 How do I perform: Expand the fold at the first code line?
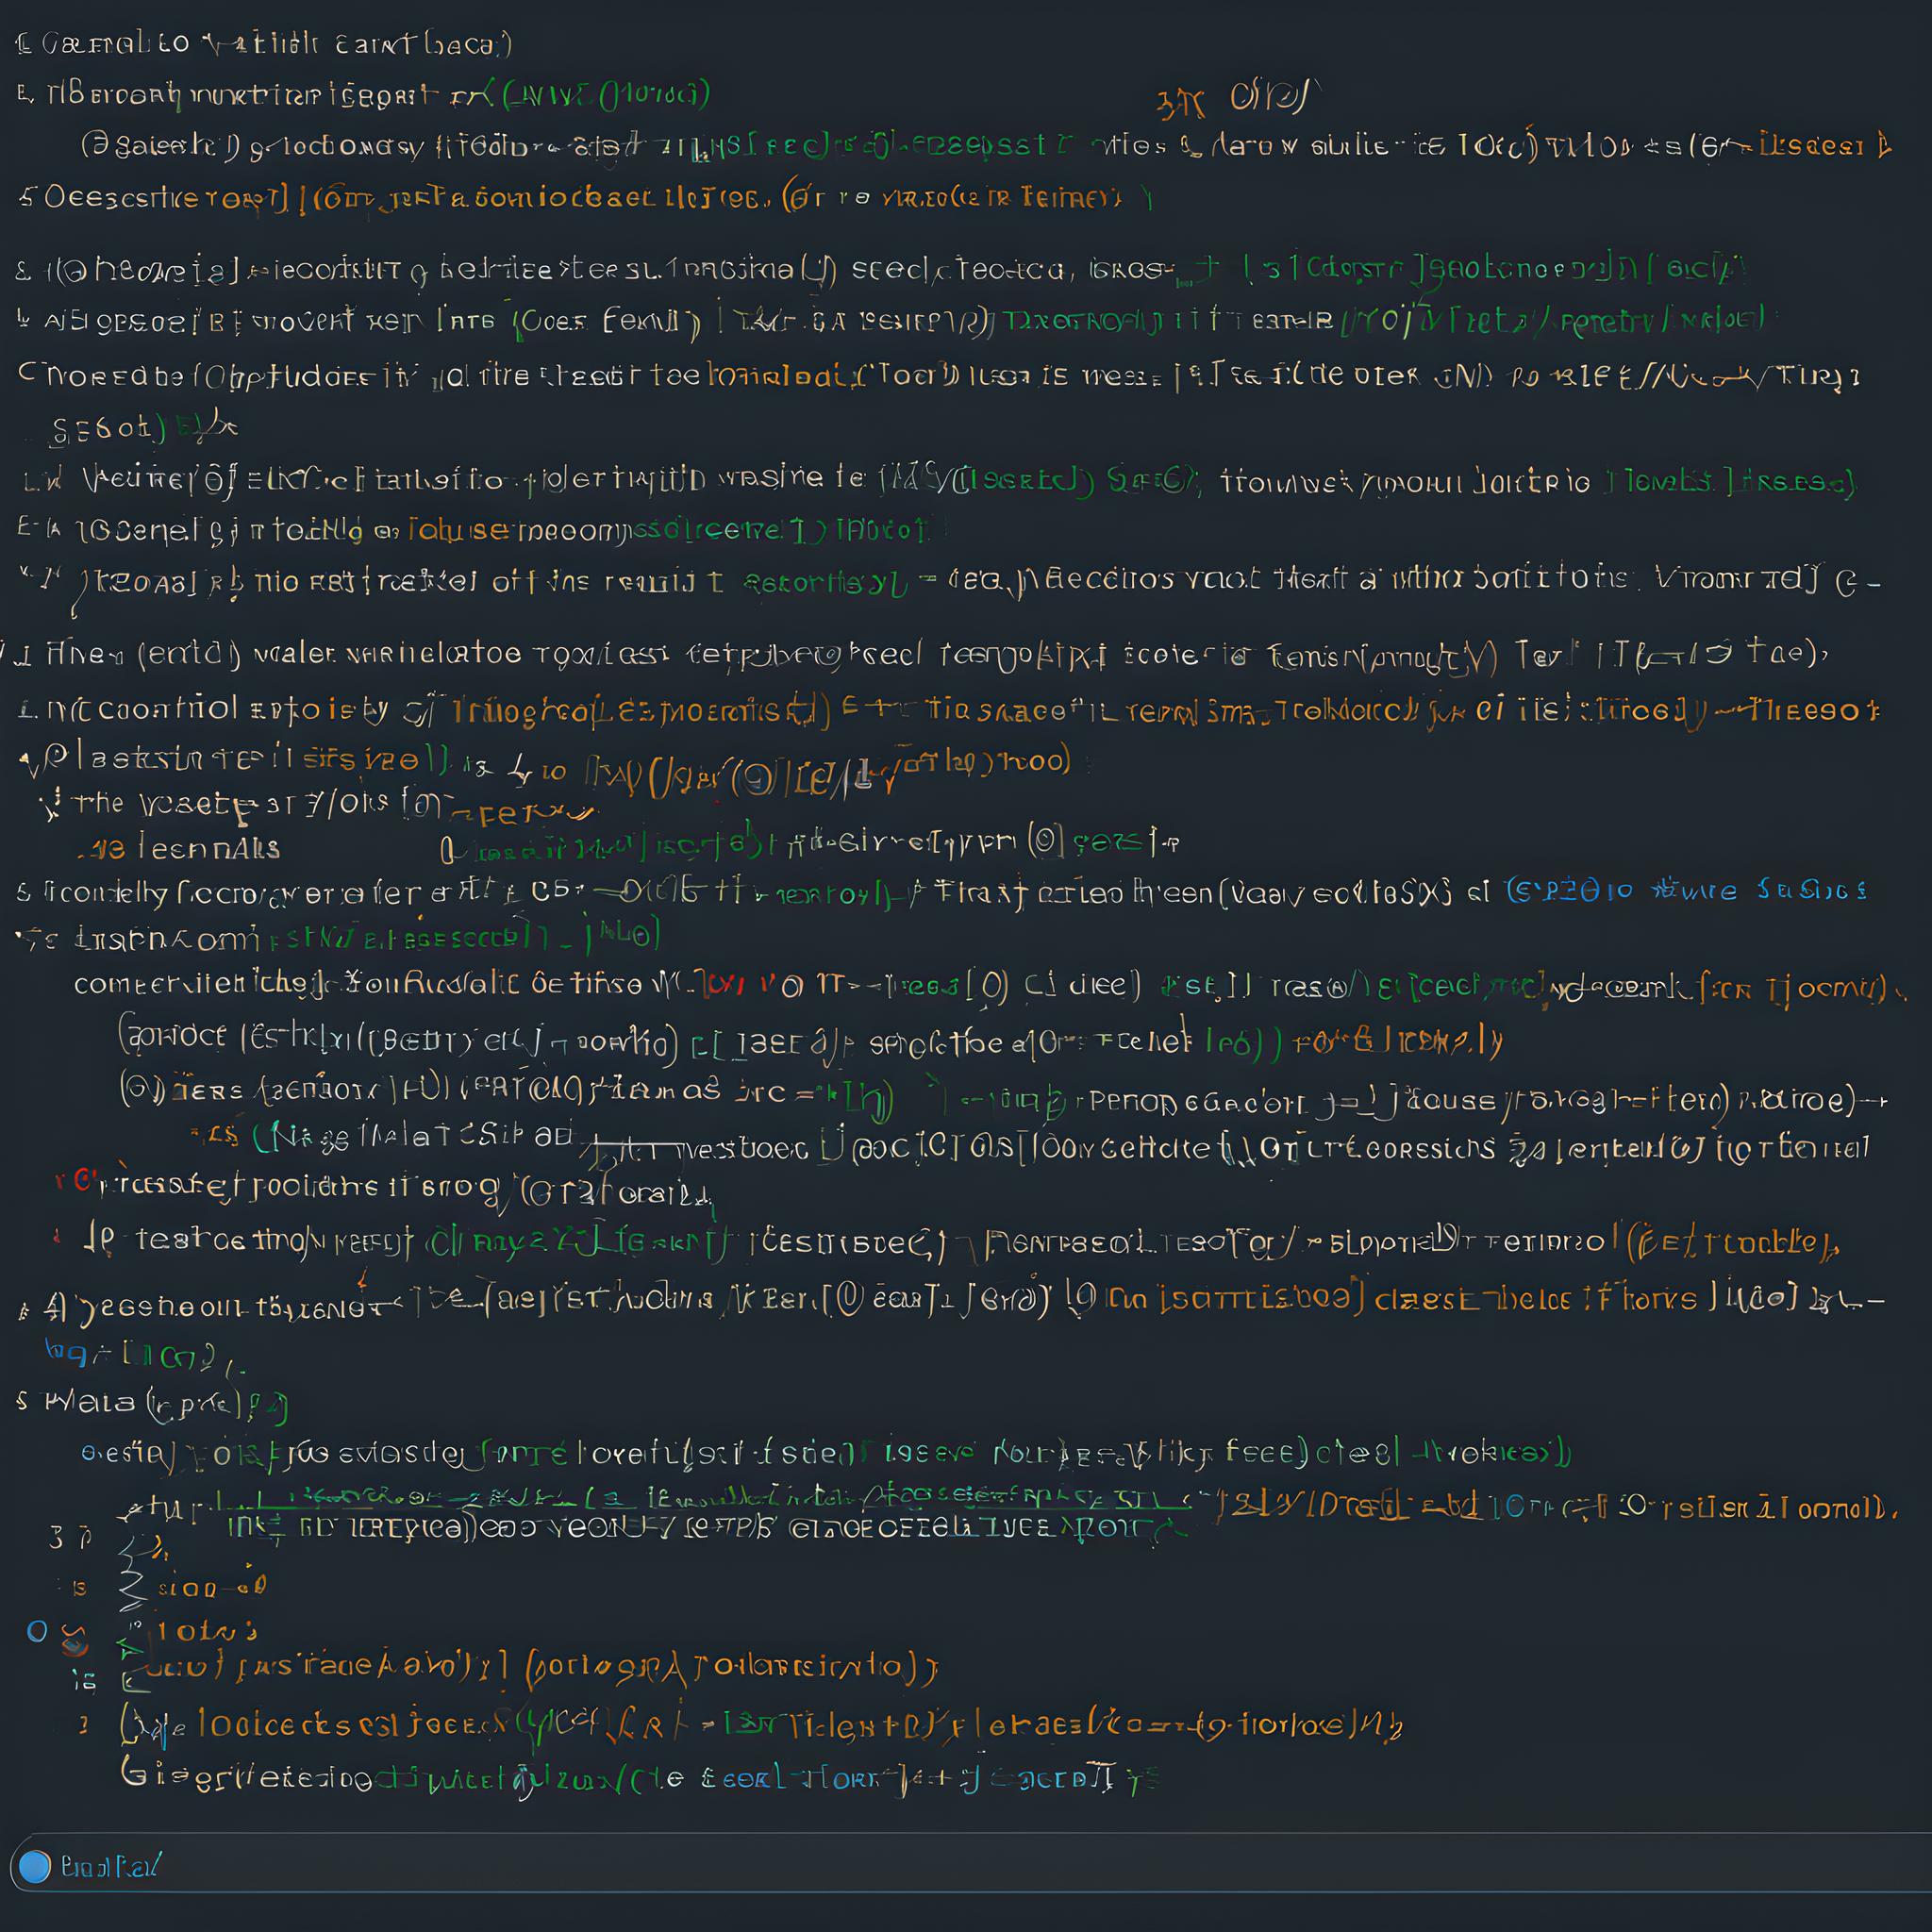click(22, 44)
